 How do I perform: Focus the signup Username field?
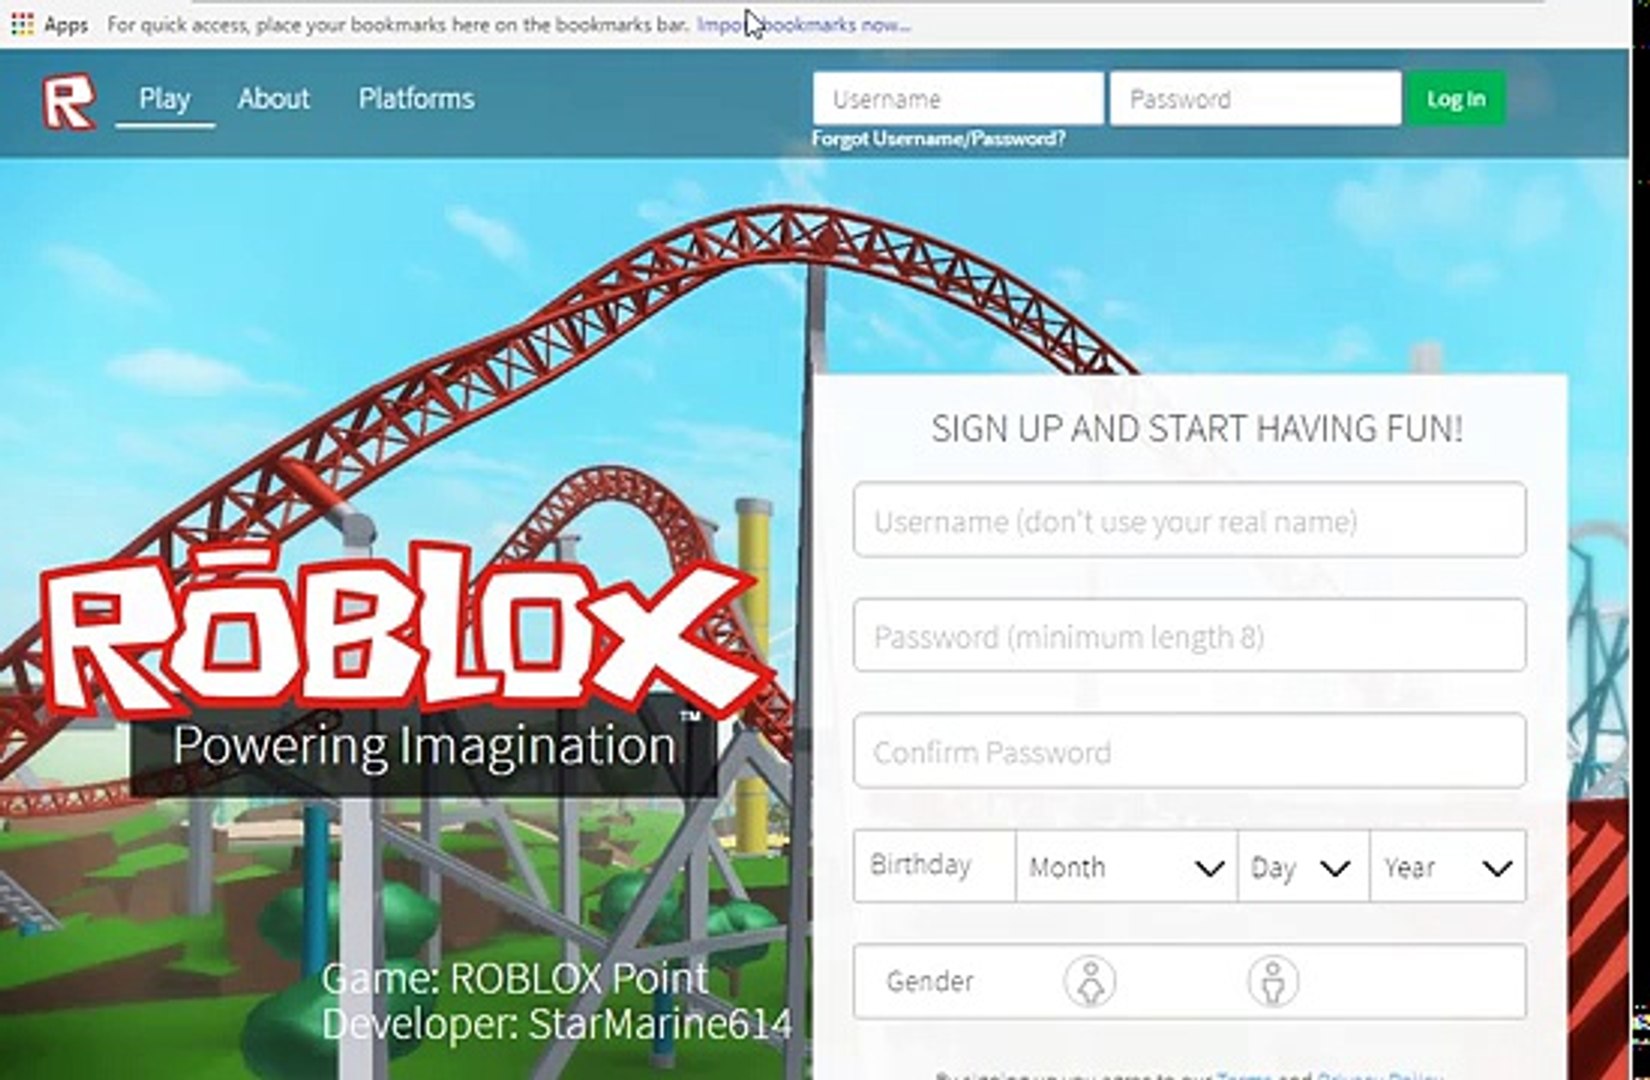[1189, 520]
